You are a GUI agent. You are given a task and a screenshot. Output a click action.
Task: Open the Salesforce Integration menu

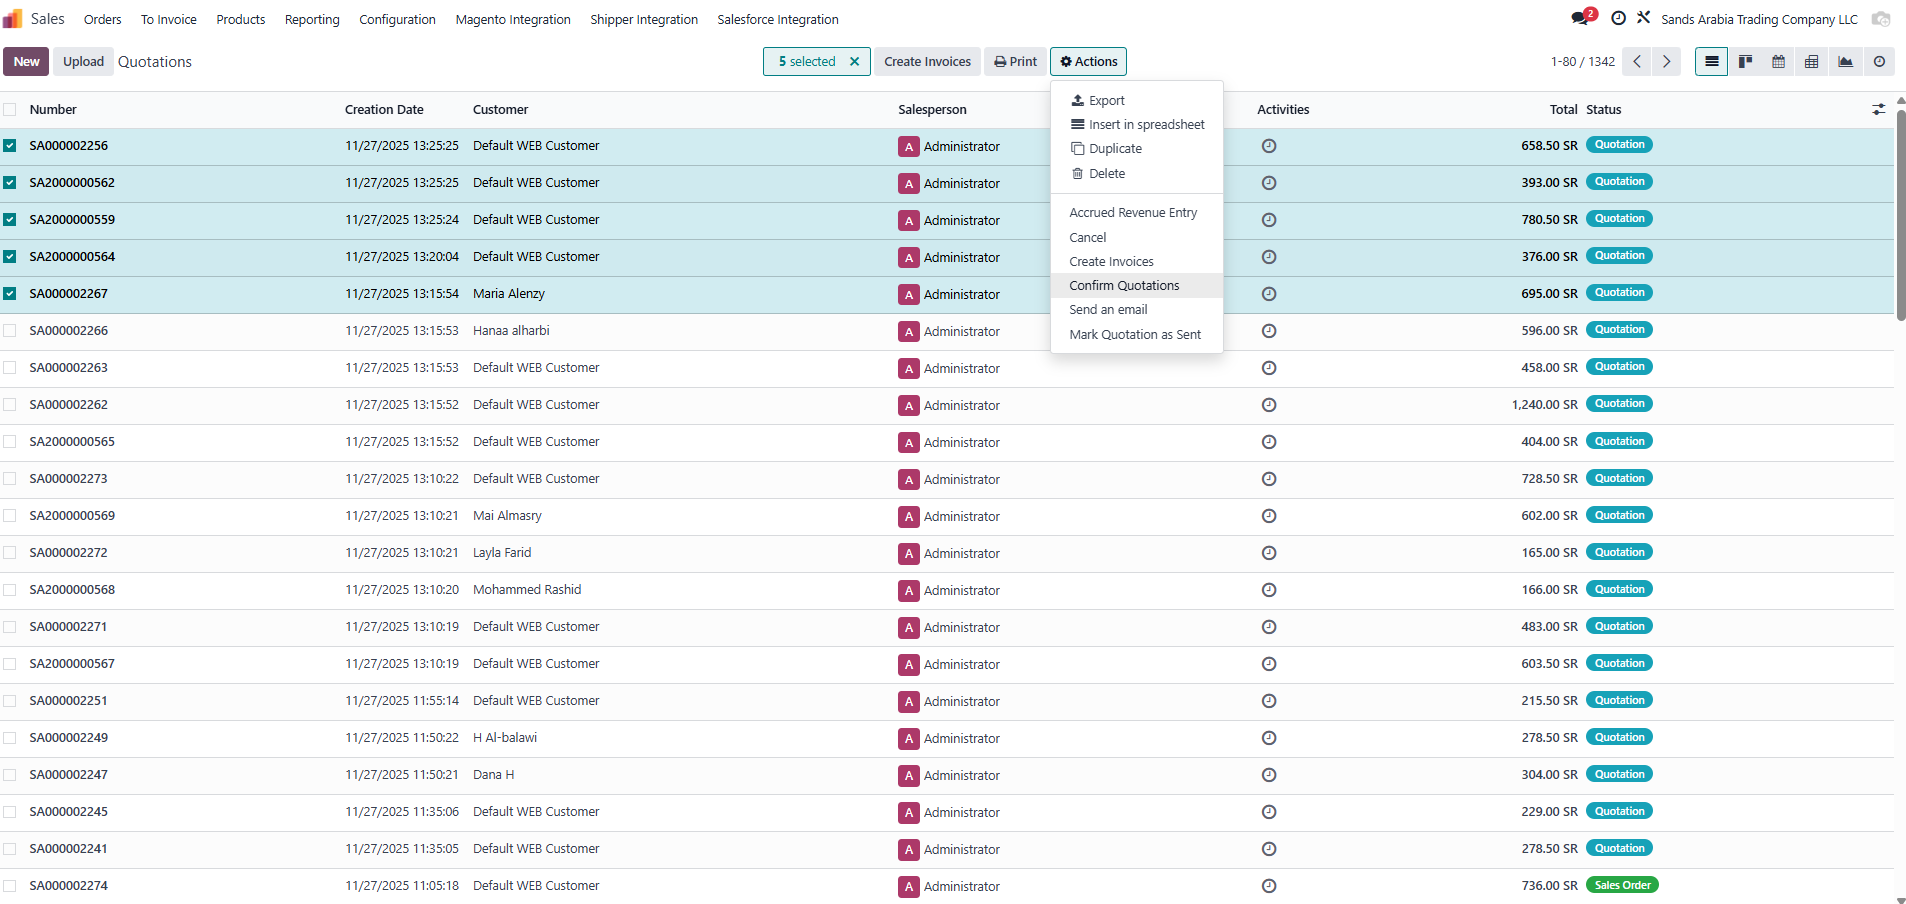(x=778, y=19)
